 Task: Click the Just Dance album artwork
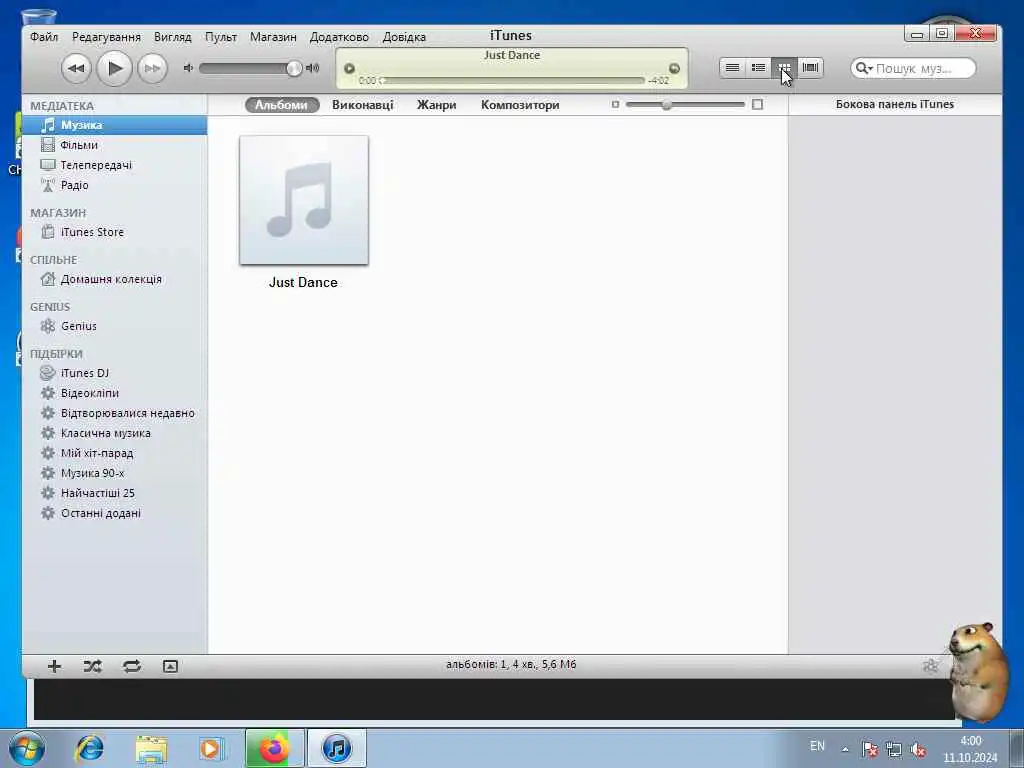click(x=304, y=200)
